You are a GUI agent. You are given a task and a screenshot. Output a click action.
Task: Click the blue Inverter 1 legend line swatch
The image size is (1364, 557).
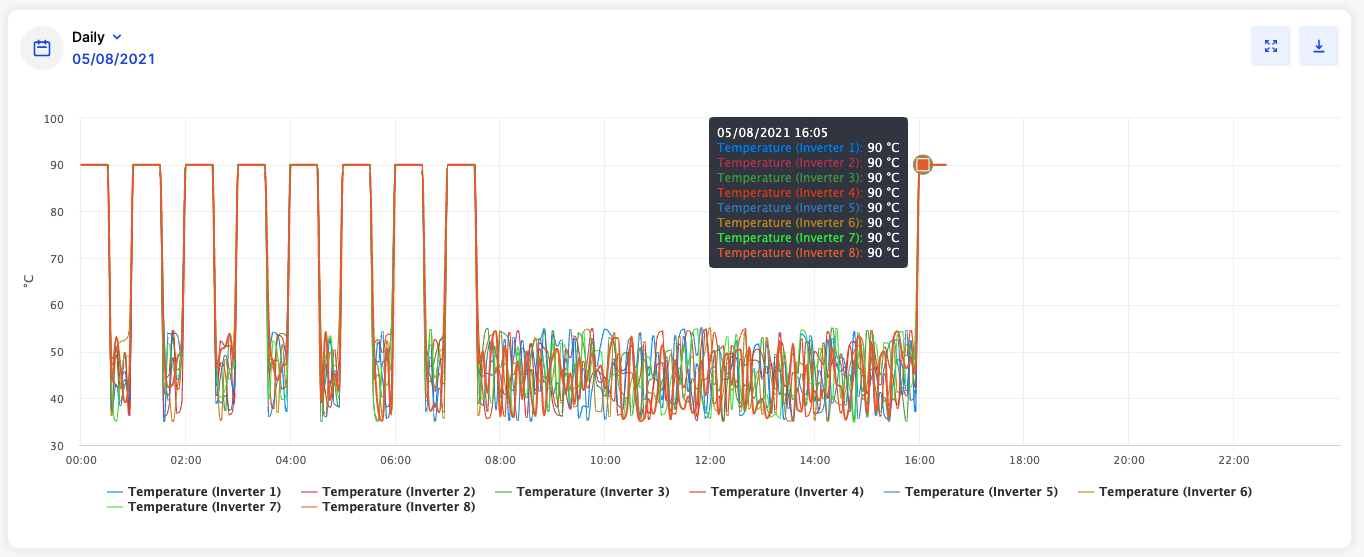(x=115, y=492)
